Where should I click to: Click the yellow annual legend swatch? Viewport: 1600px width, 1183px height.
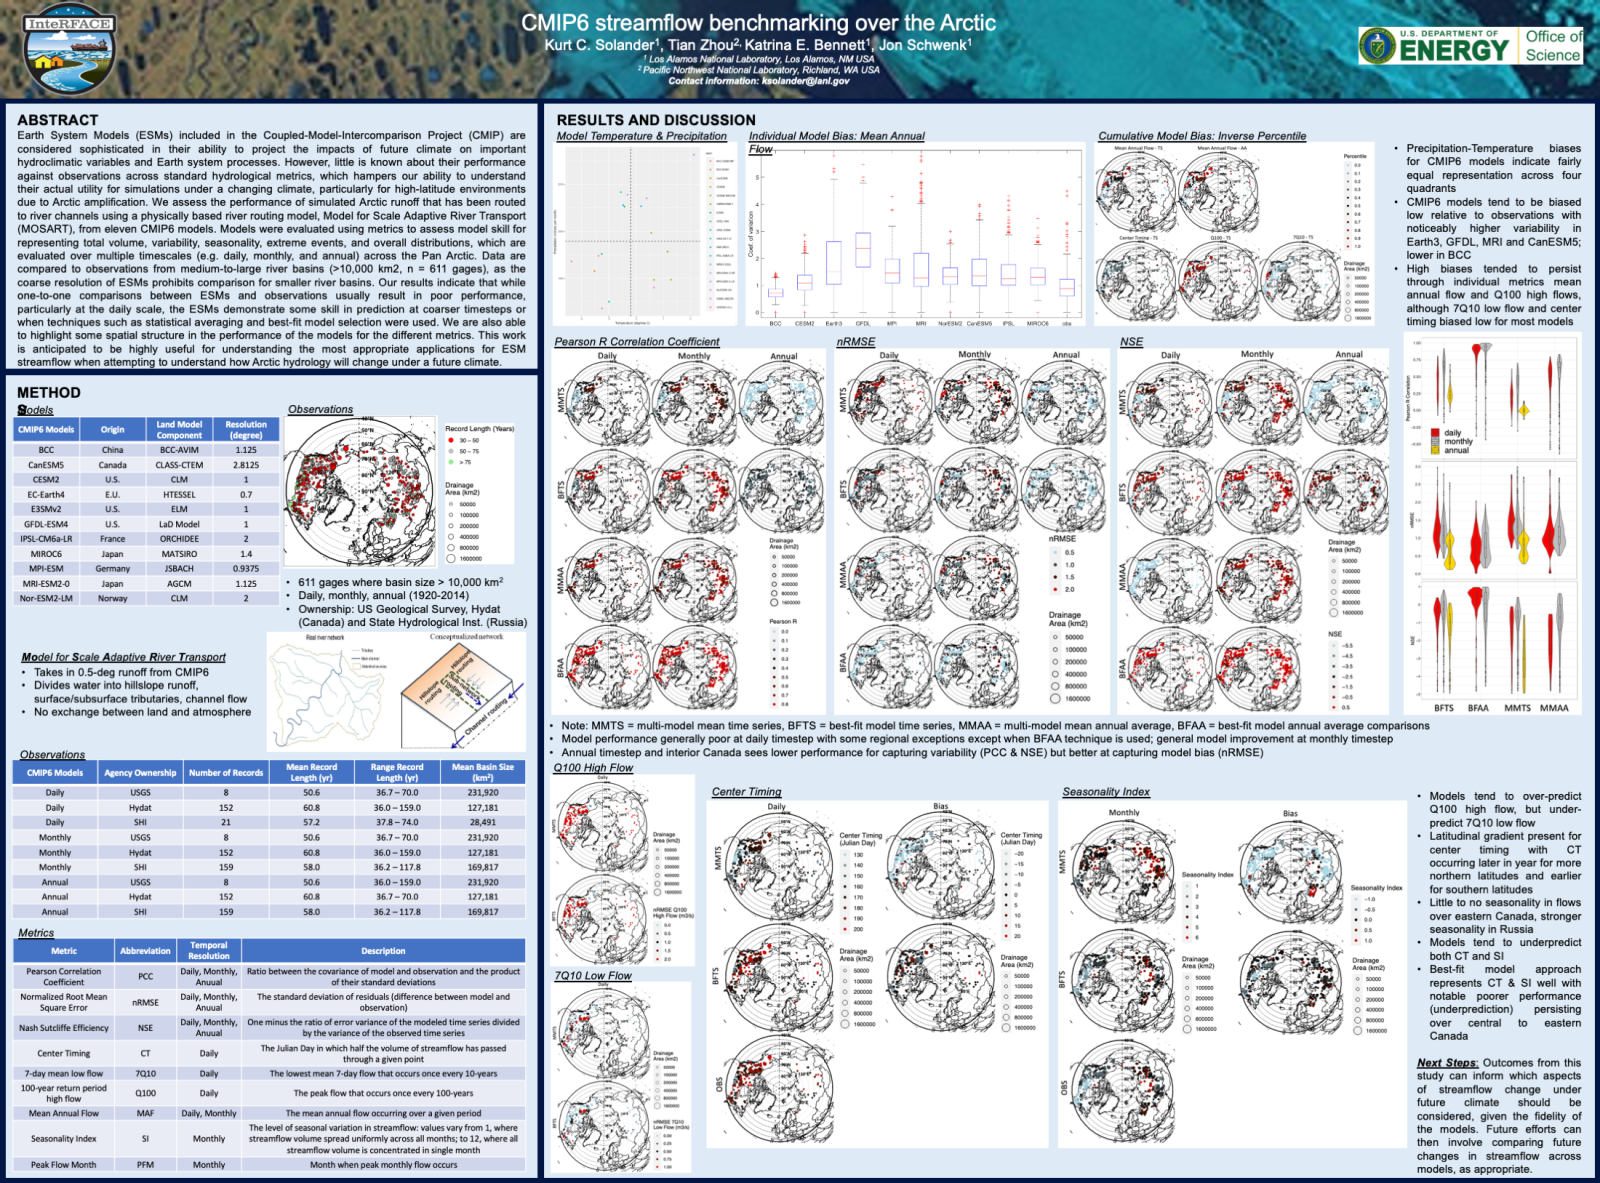point(1437,450)
